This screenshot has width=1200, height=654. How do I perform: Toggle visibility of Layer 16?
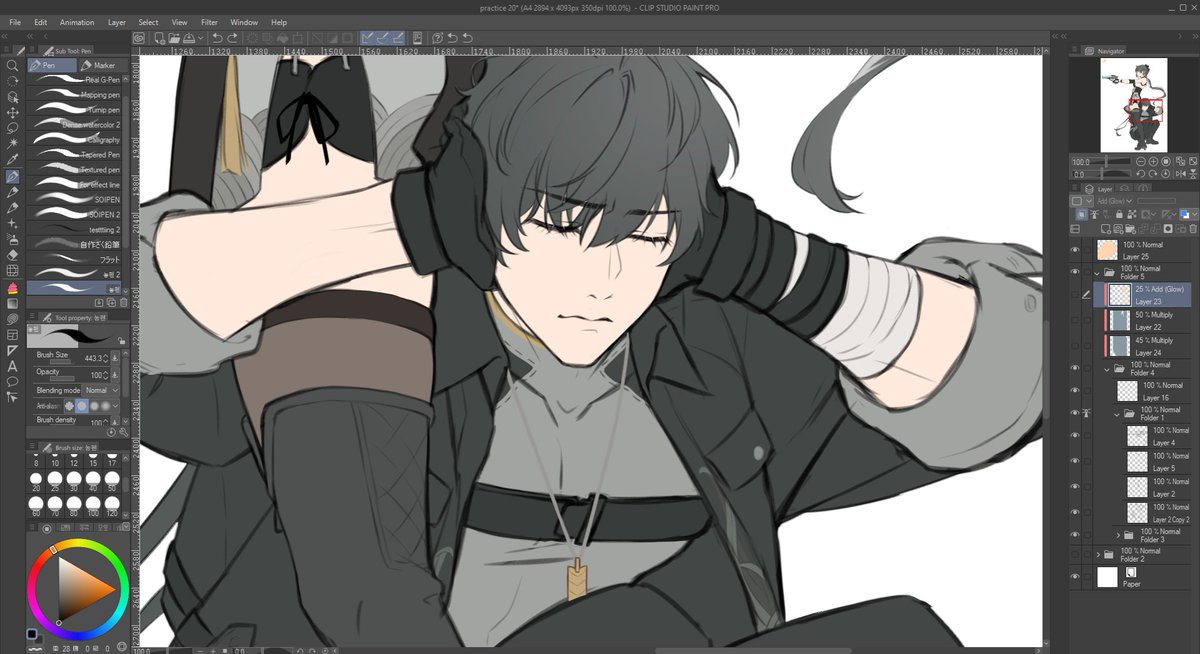click(x=1075, y=391)
